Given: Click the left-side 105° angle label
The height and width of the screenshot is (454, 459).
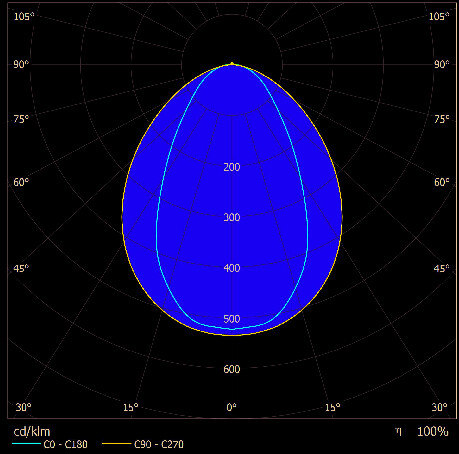Looking at the screenshot, I should 23,16.
